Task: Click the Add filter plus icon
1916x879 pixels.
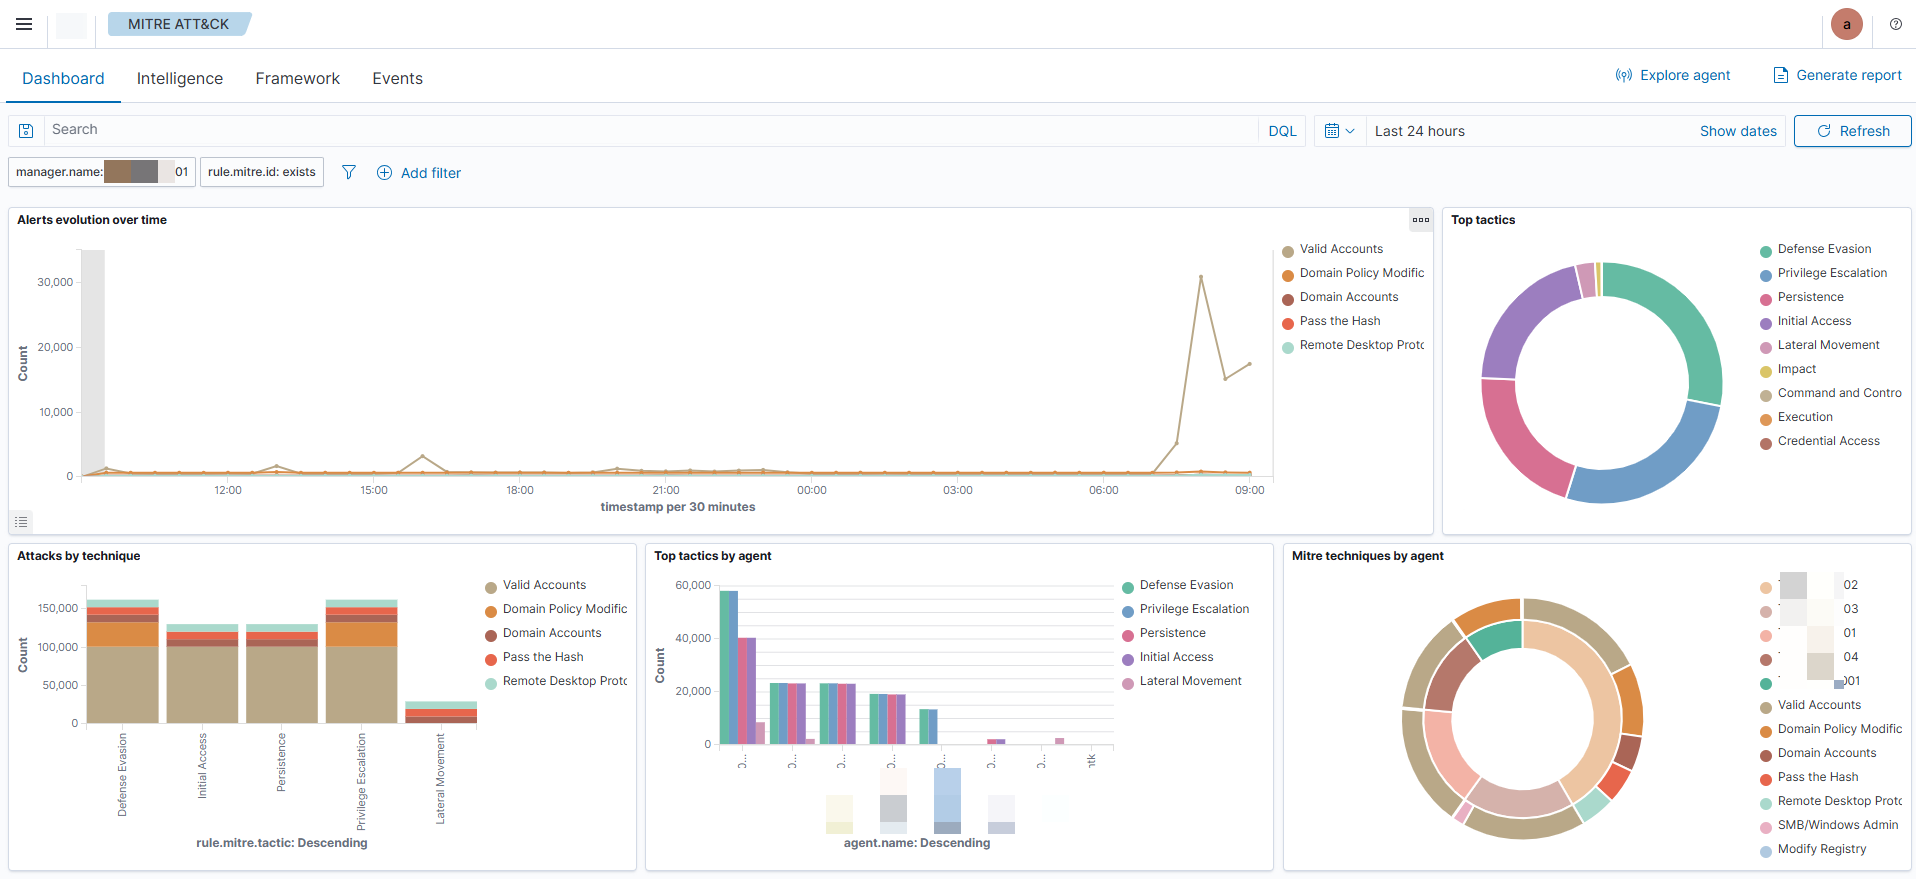Action: [384, 173]
